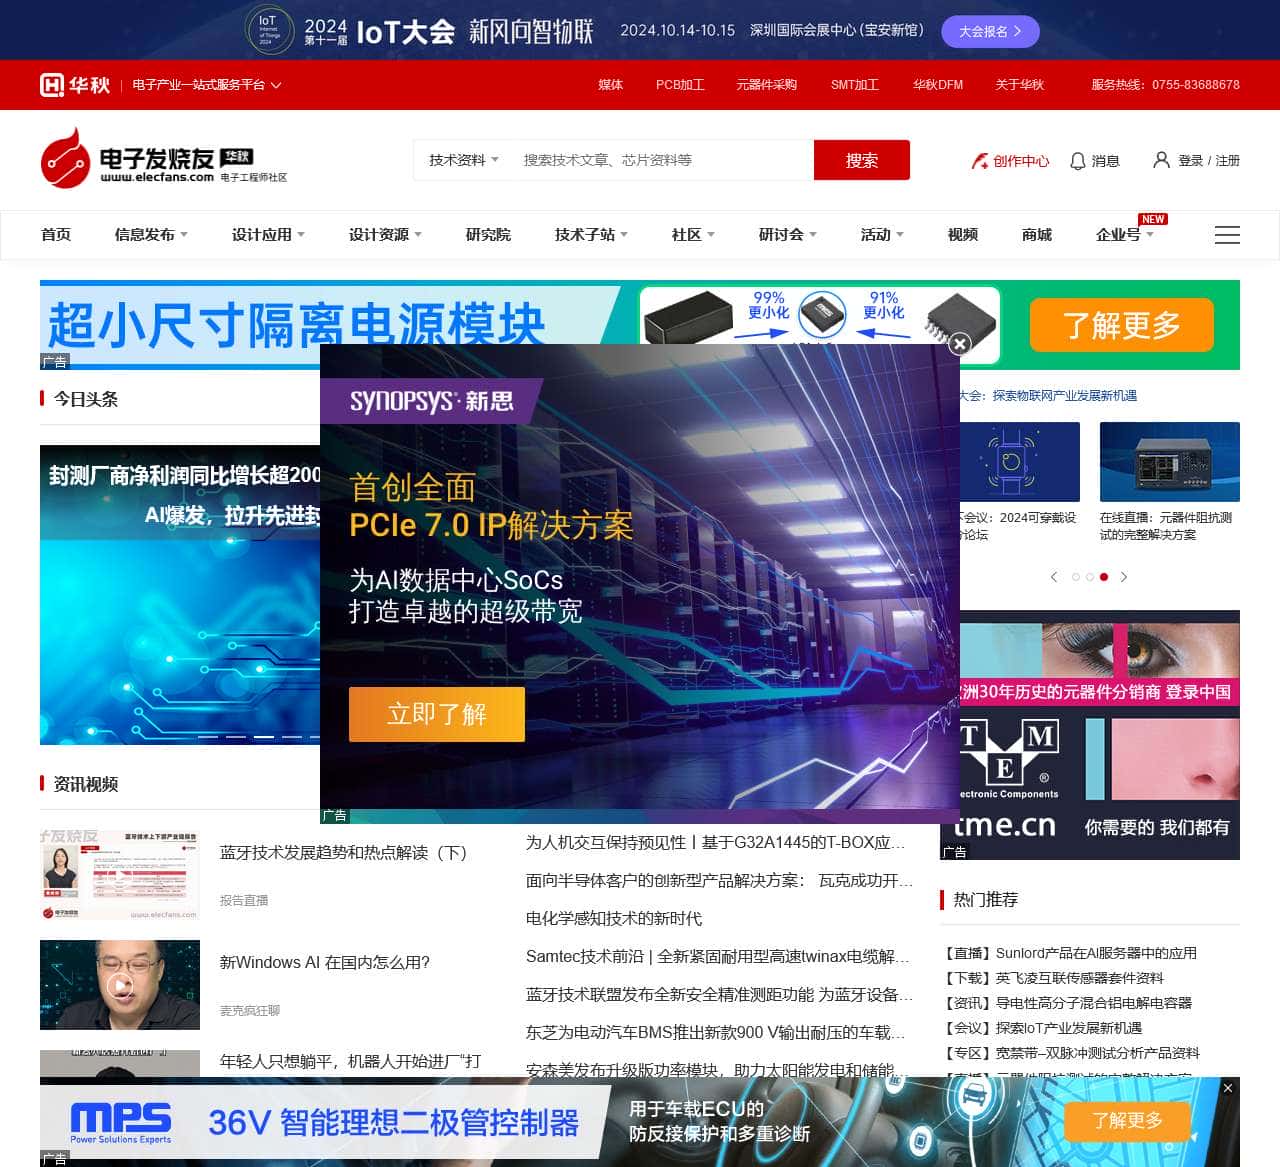Open article 电化学感知技术的新时代
The width and height of the screenshot is (1280, 1167).
614,918
